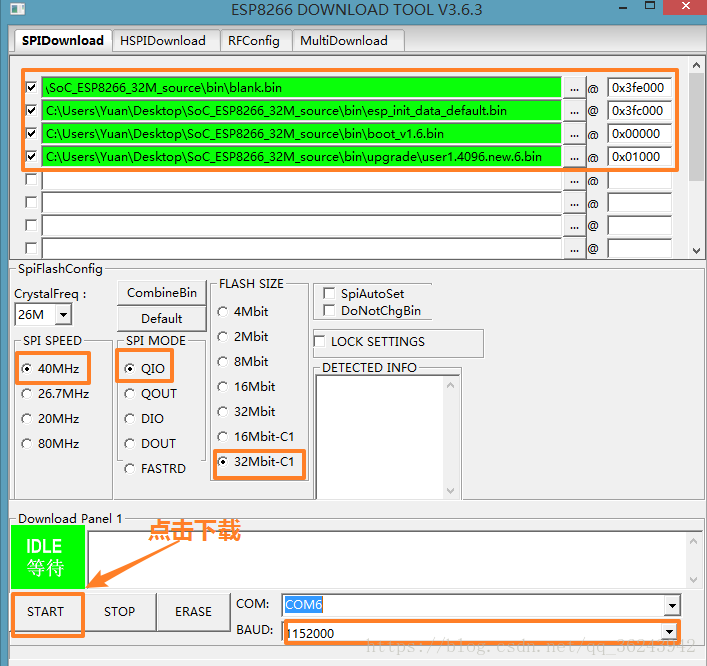Select 26.7MHz SPI speed
The height and width of the screenshot is (666, 707).
[27, 394]
